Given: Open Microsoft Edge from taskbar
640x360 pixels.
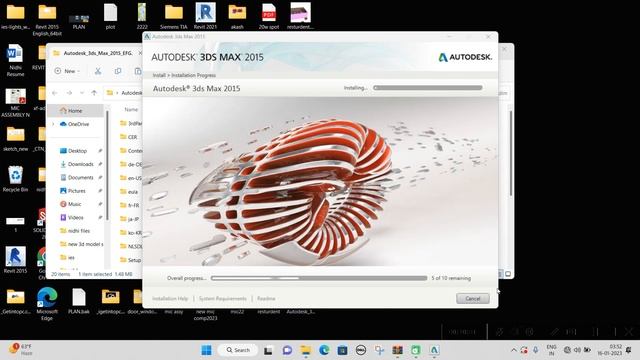Looking at the screenshot, I should [324, 350].
